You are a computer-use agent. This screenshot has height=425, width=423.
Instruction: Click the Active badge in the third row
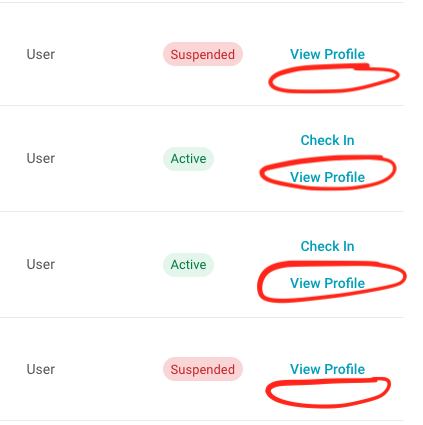pyautogui.click(x=188, y=265)
